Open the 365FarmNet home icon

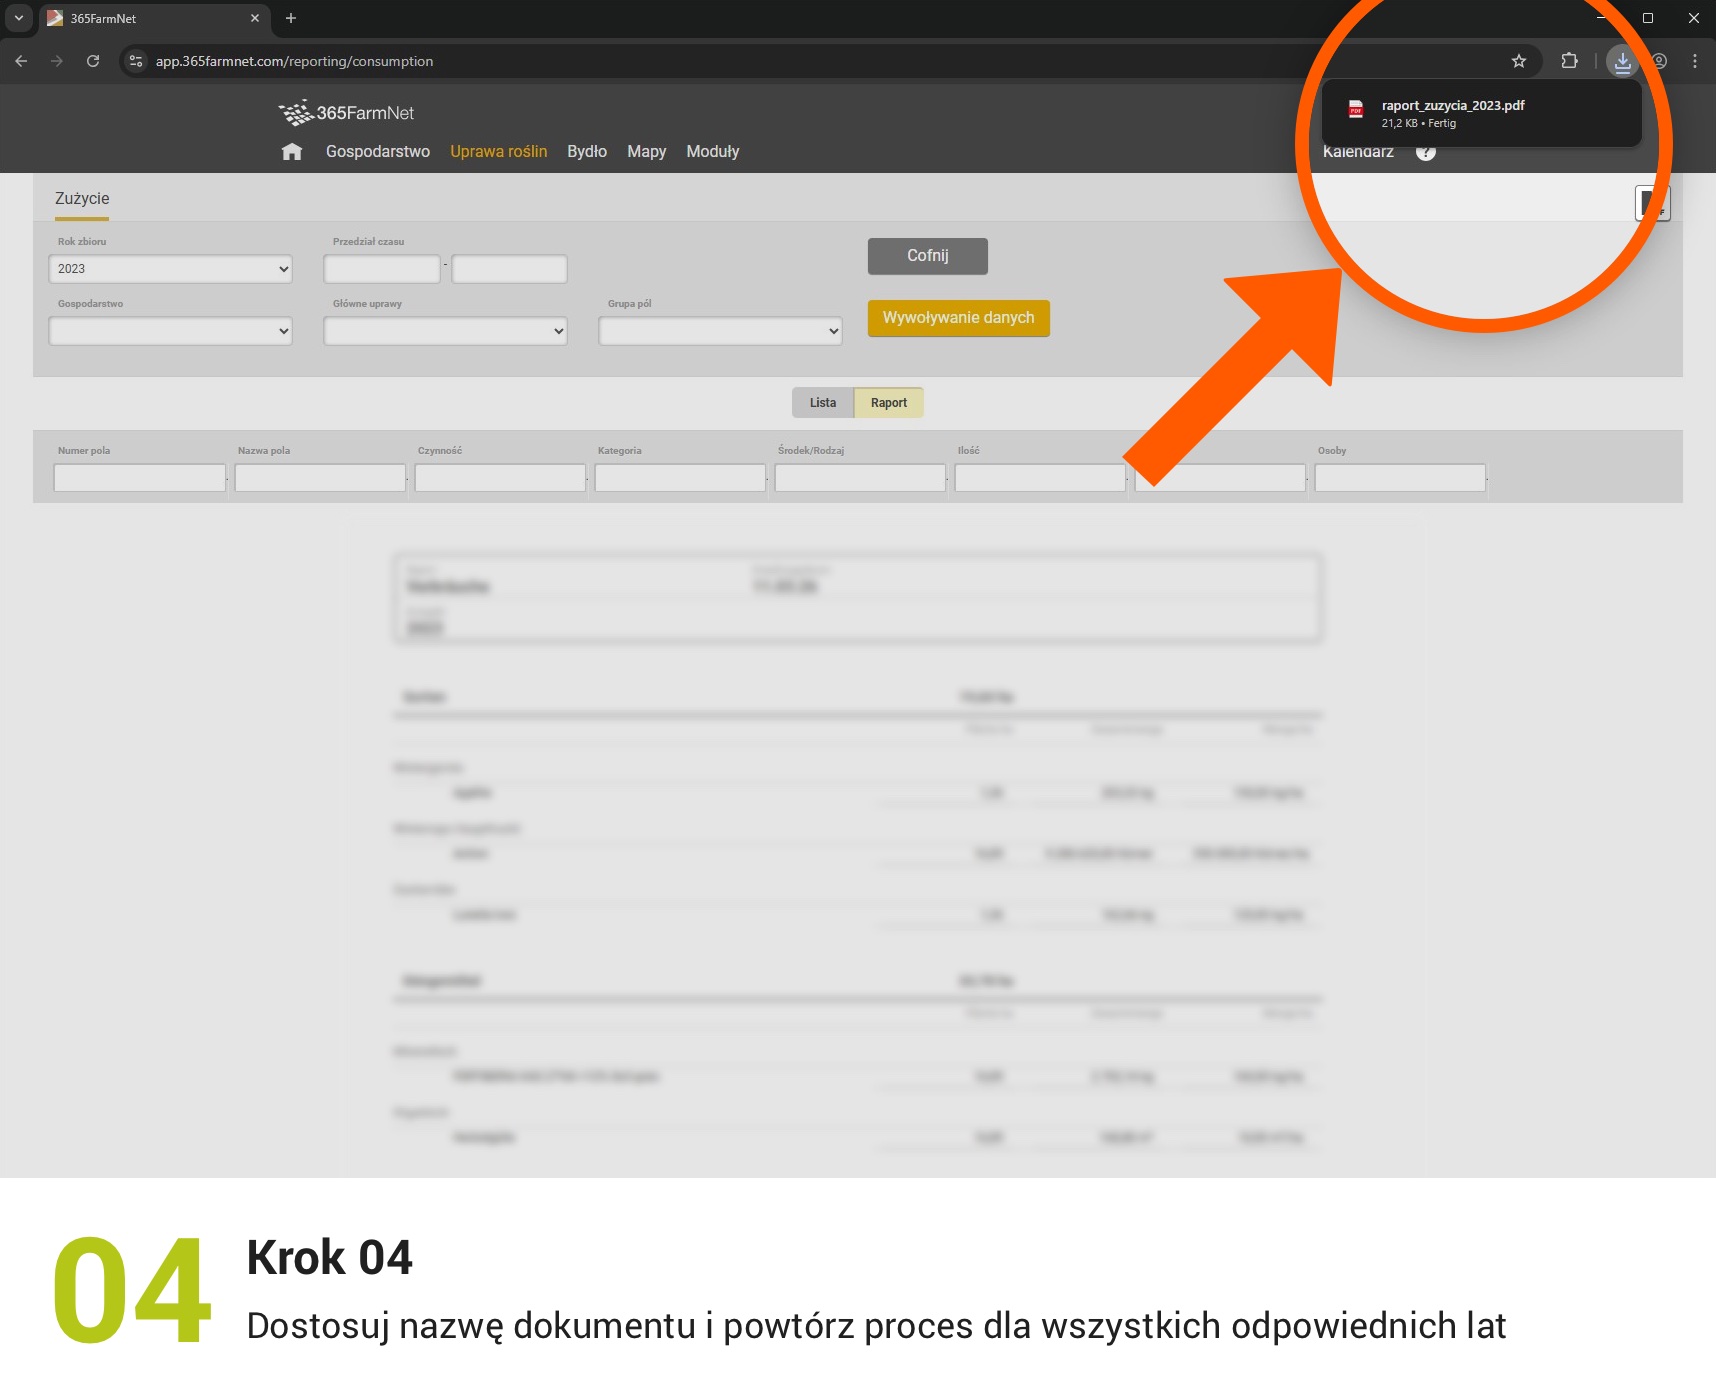pyautogui.click(x=291, y=151)
